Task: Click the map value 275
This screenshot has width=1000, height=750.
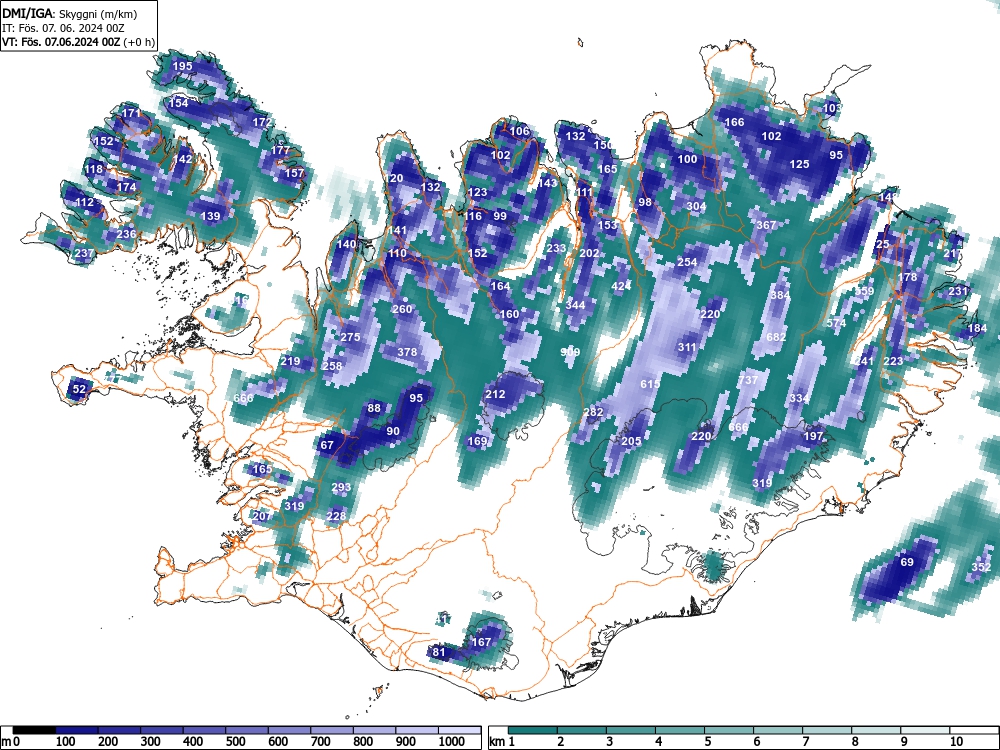Action: 350,337
